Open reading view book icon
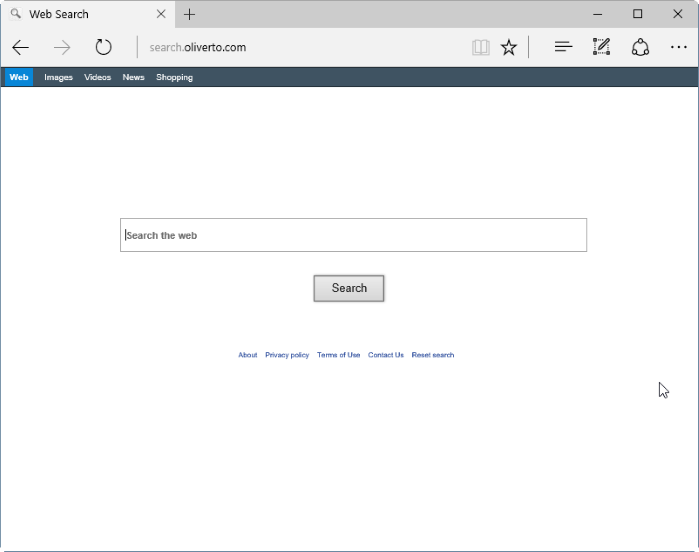Viewport: 699px width, 552px height. [x=481, y=47]
